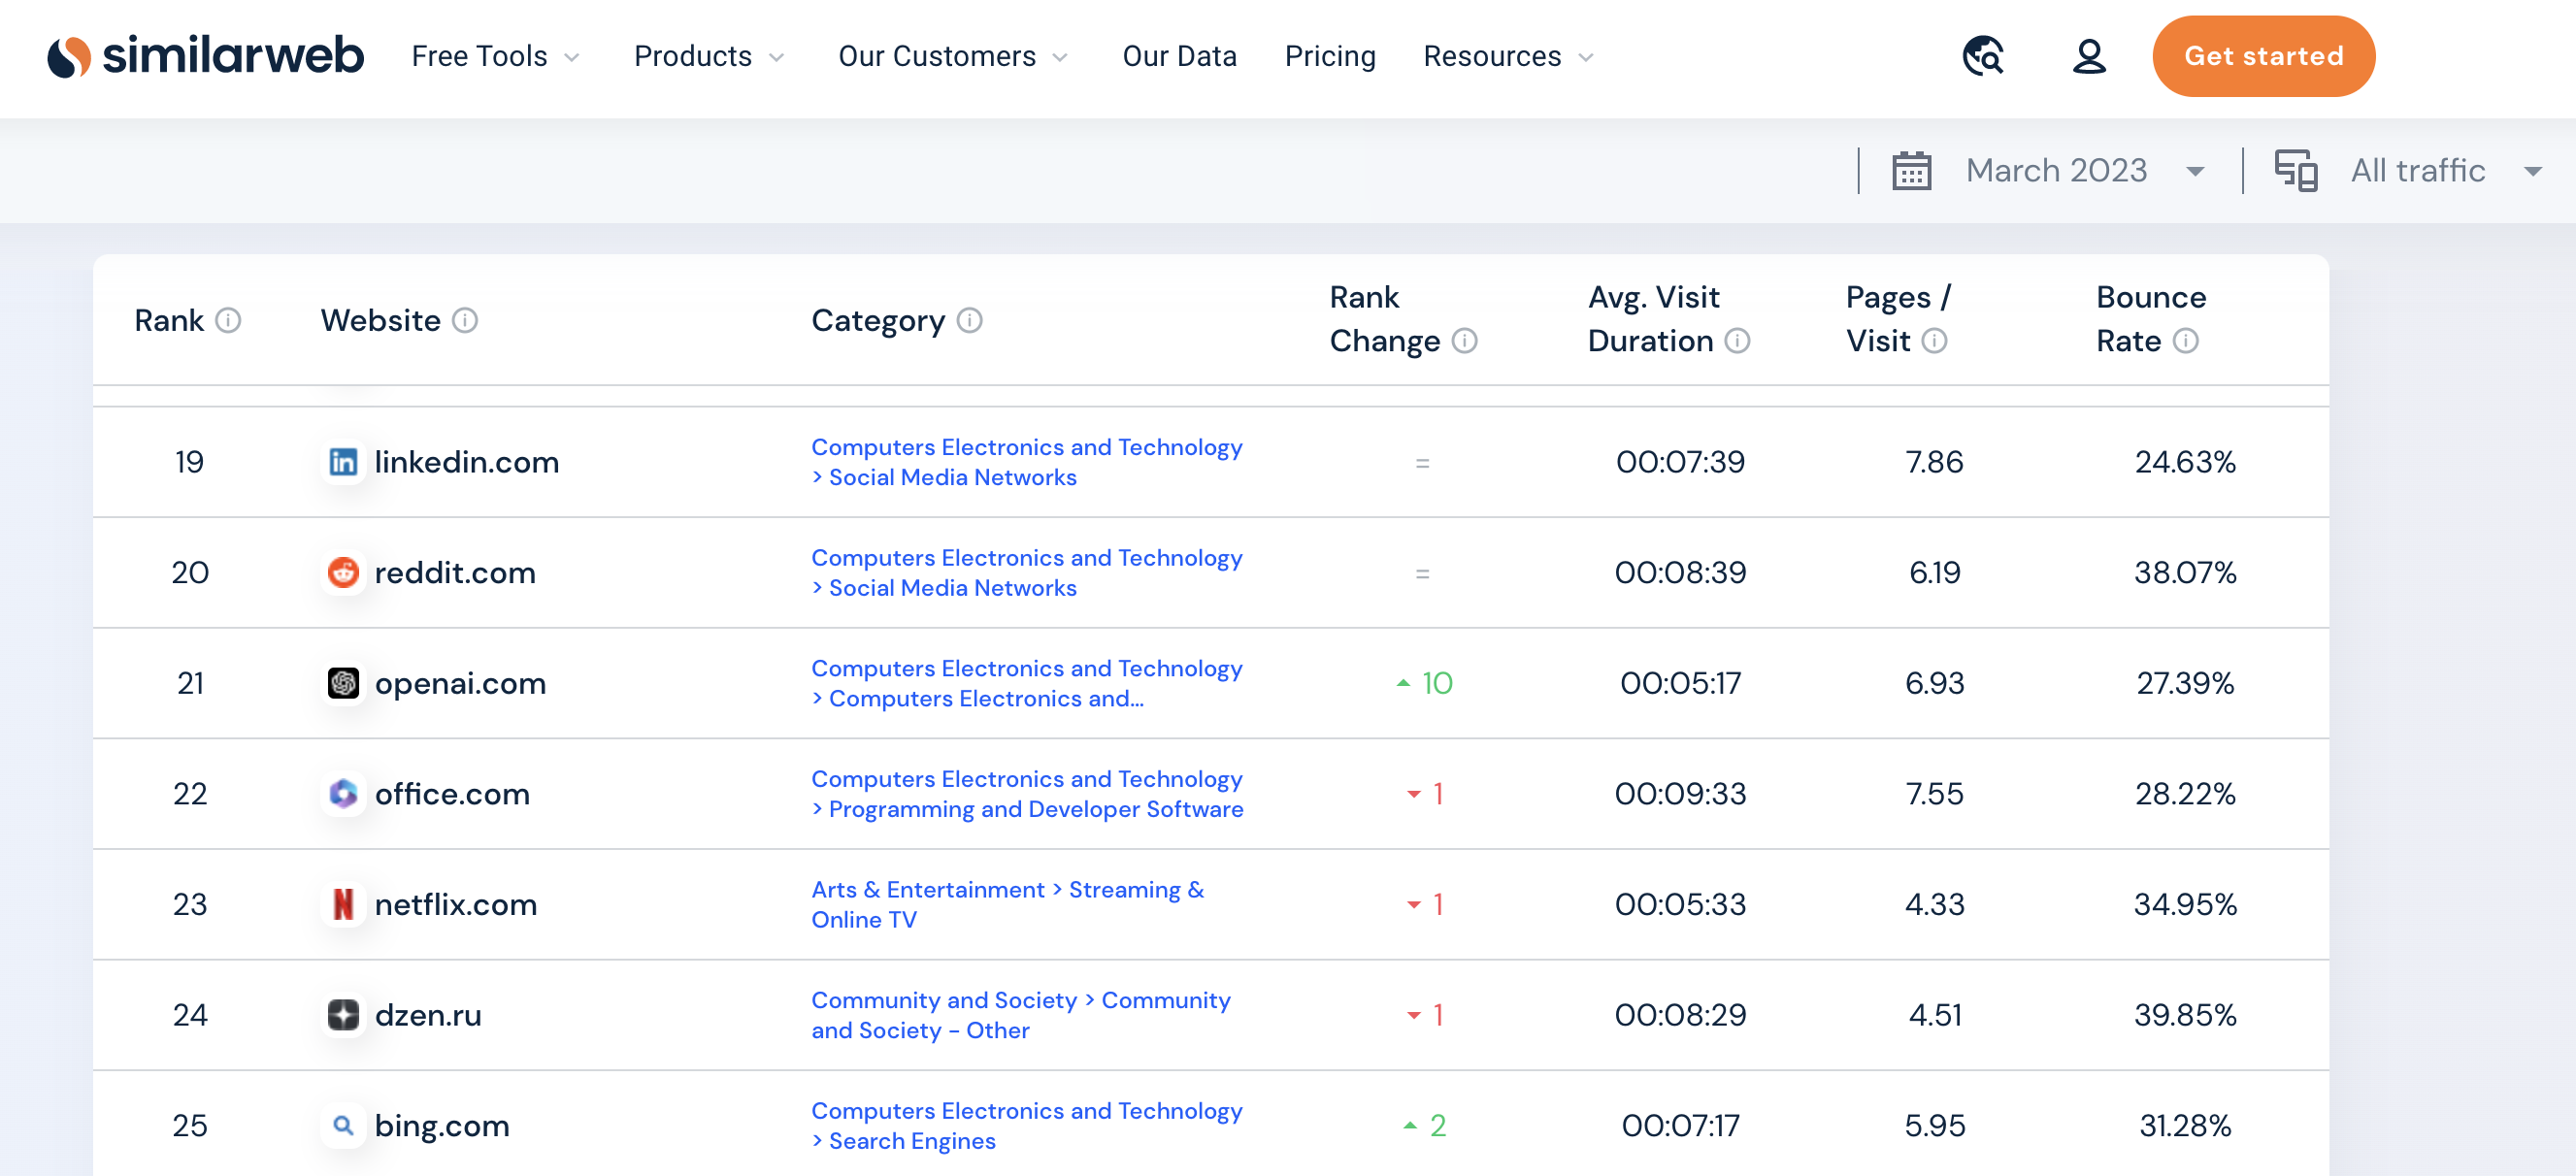
Task: Show info tooltip for Bounce Rate
Action: [2186, 341]
